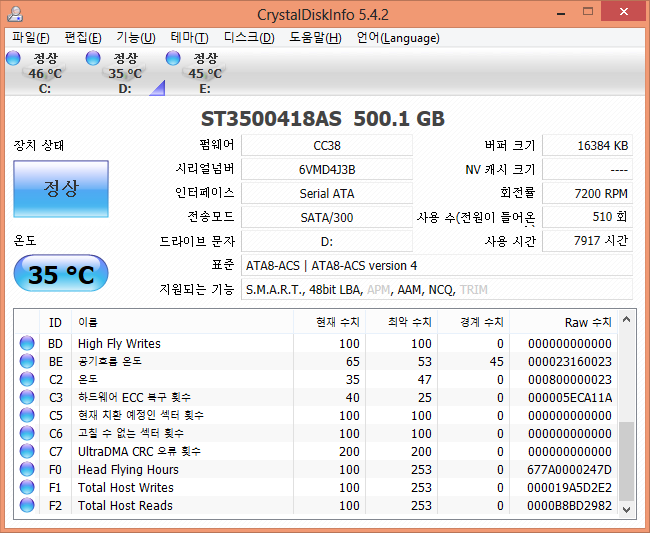650x533 pixels.
Task: Select the Total Host Writes row name
Action: coord(126,487)
